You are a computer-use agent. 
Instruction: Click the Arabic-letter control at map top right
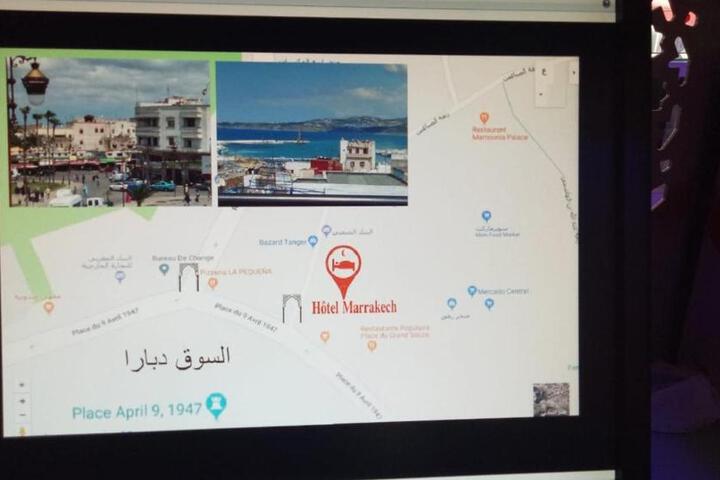pyautogui.click(x=544, y=72)
